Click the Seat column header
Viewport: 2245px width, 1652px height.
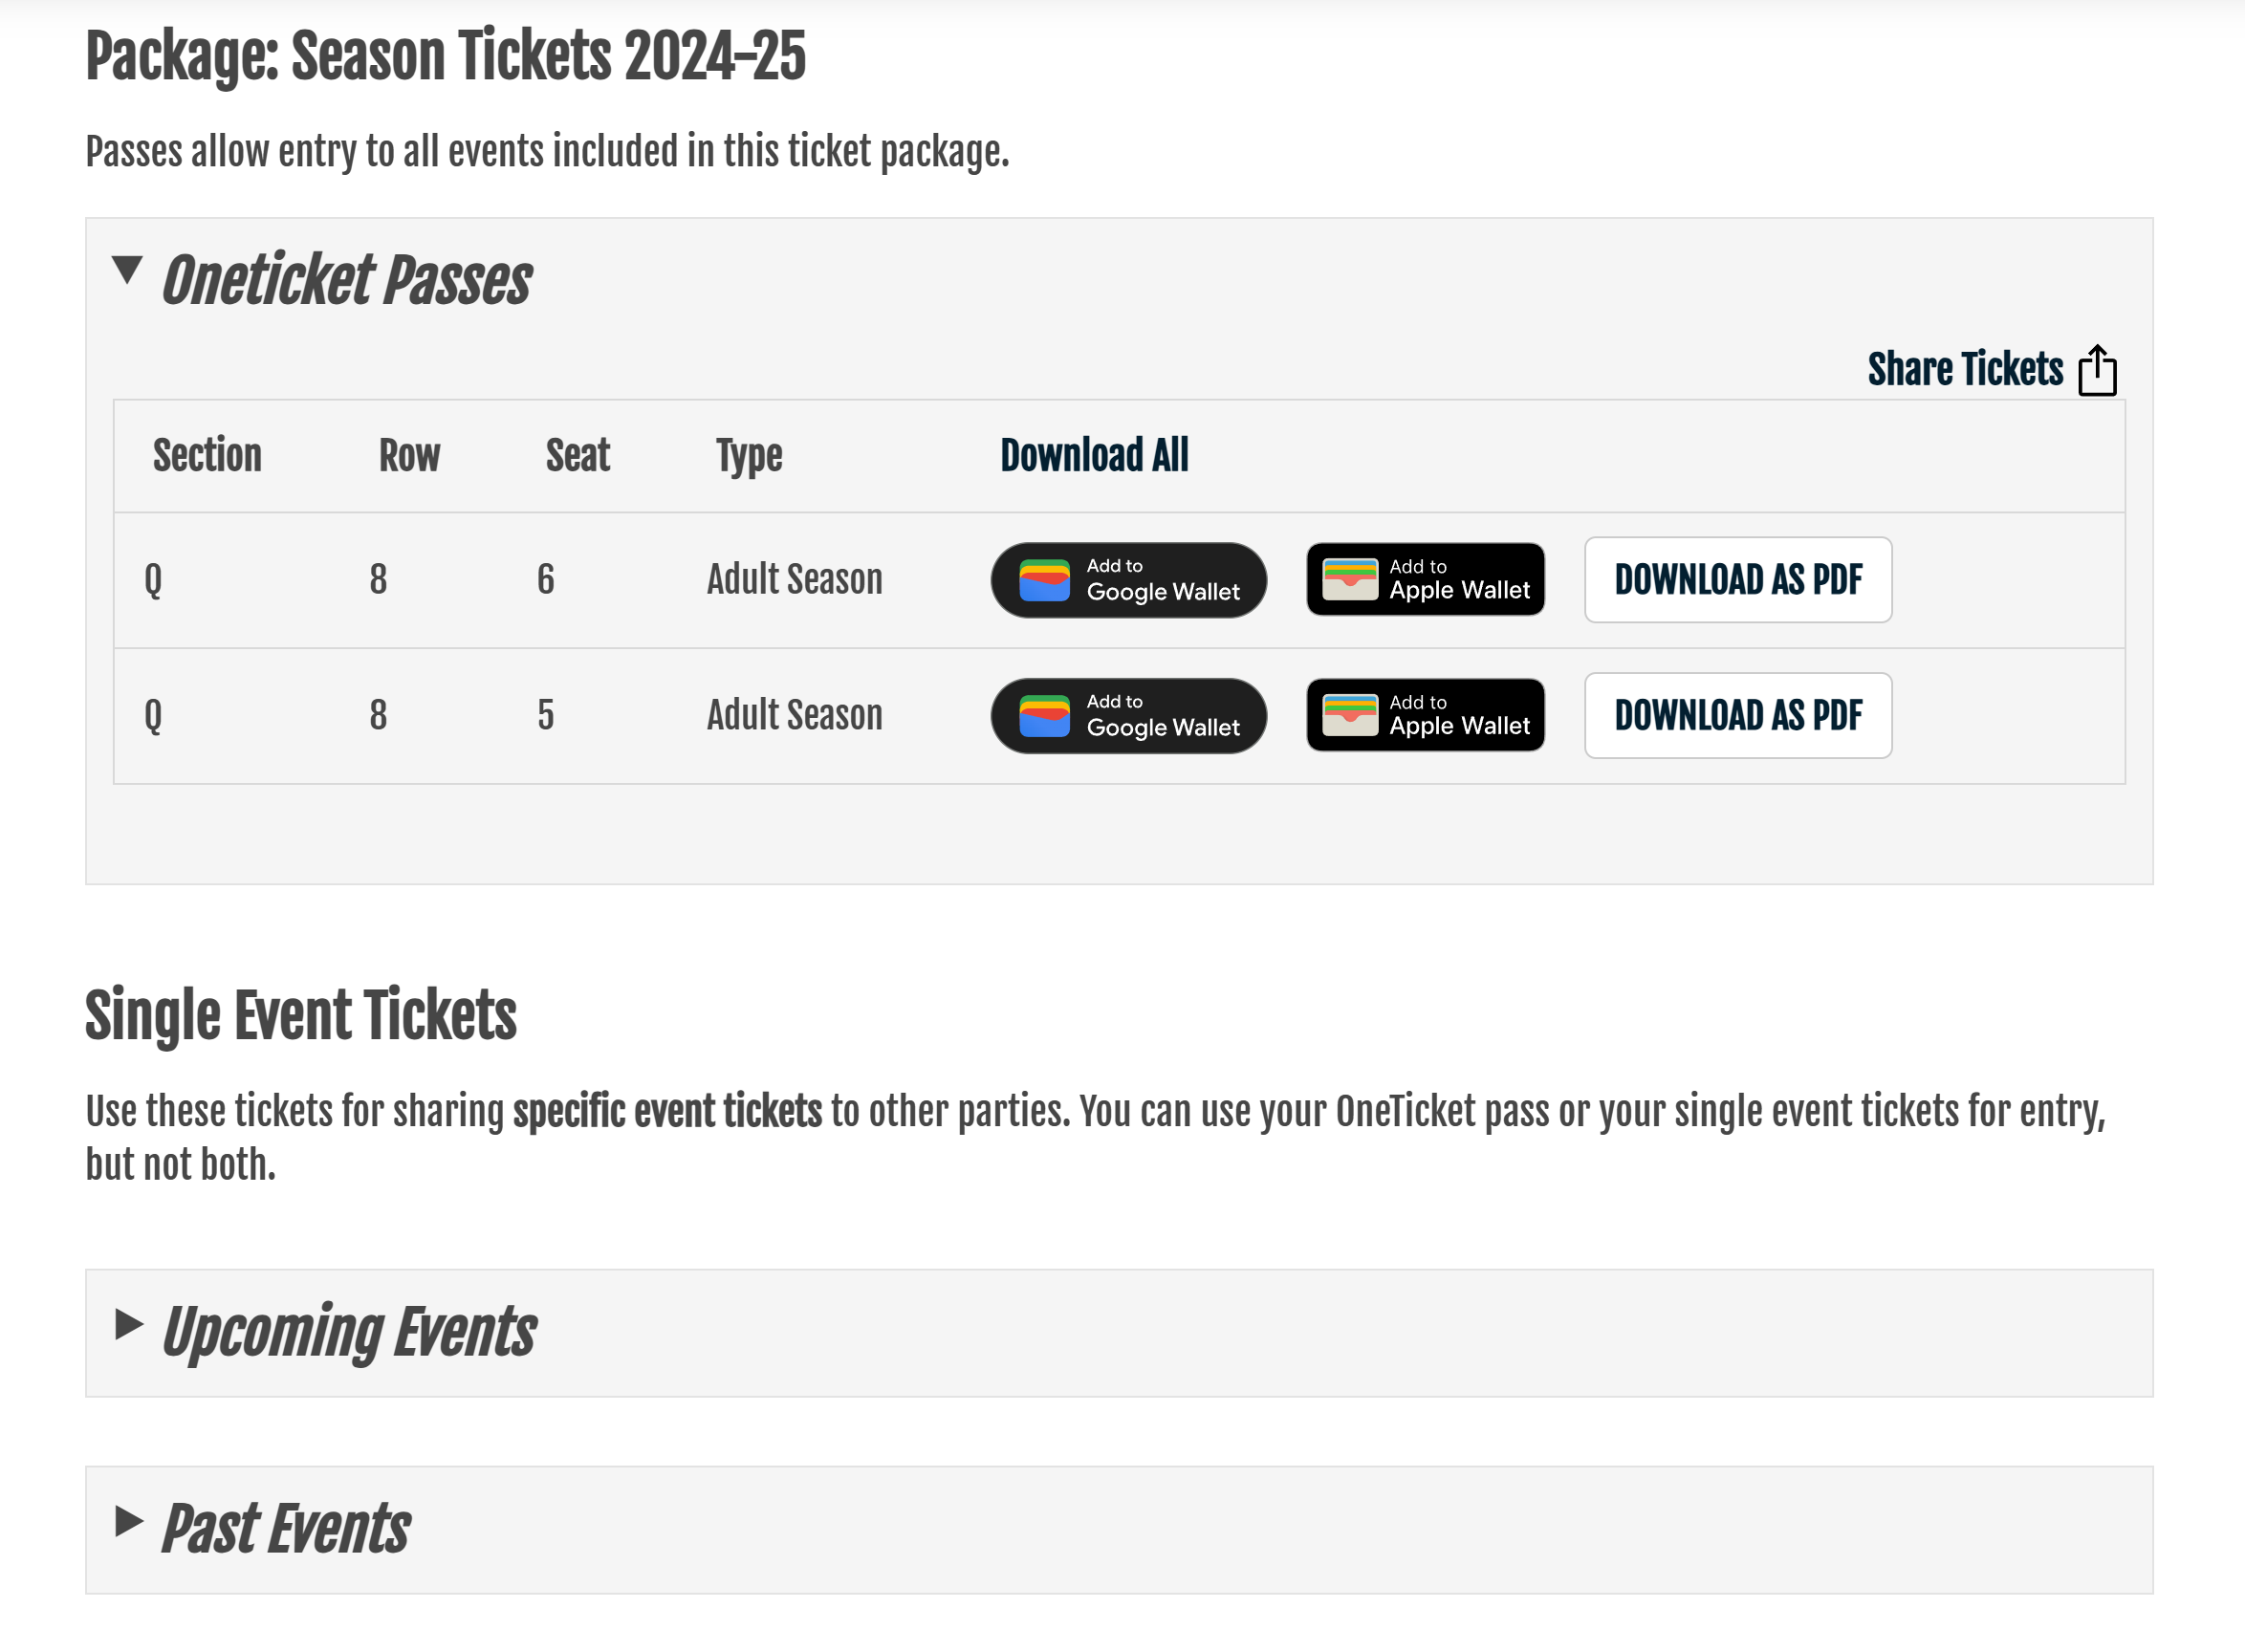point(577,456)
